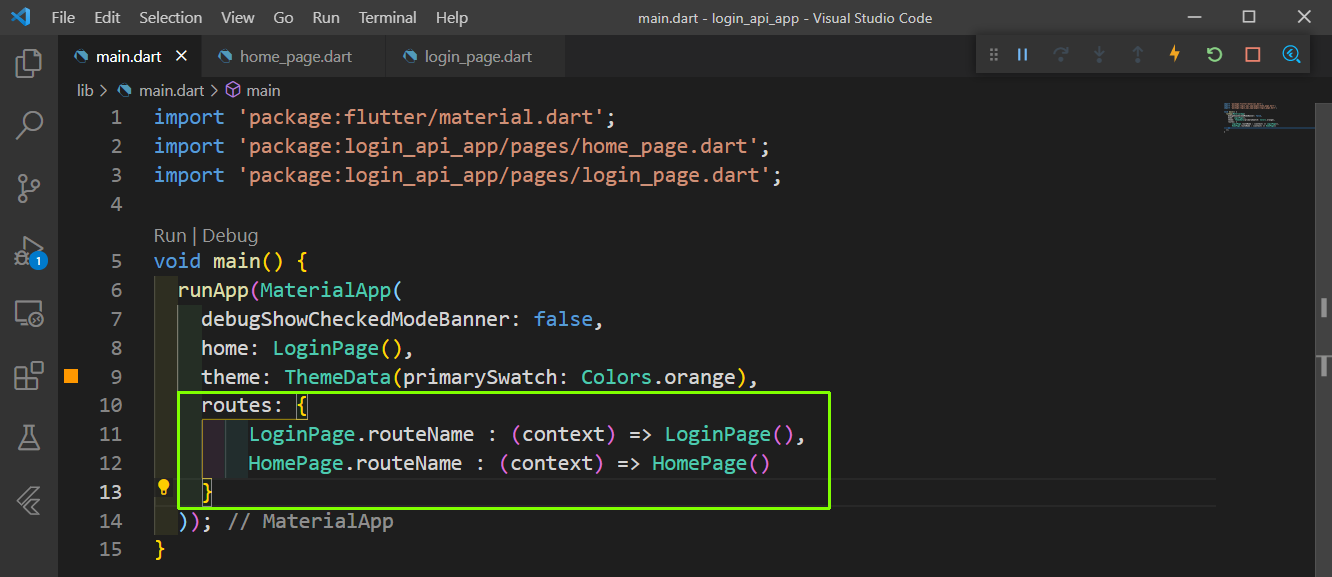Open the Remote Explorer view
Image resolution: width=1332 pixels, height=577 pixels.
coord(29,313)
